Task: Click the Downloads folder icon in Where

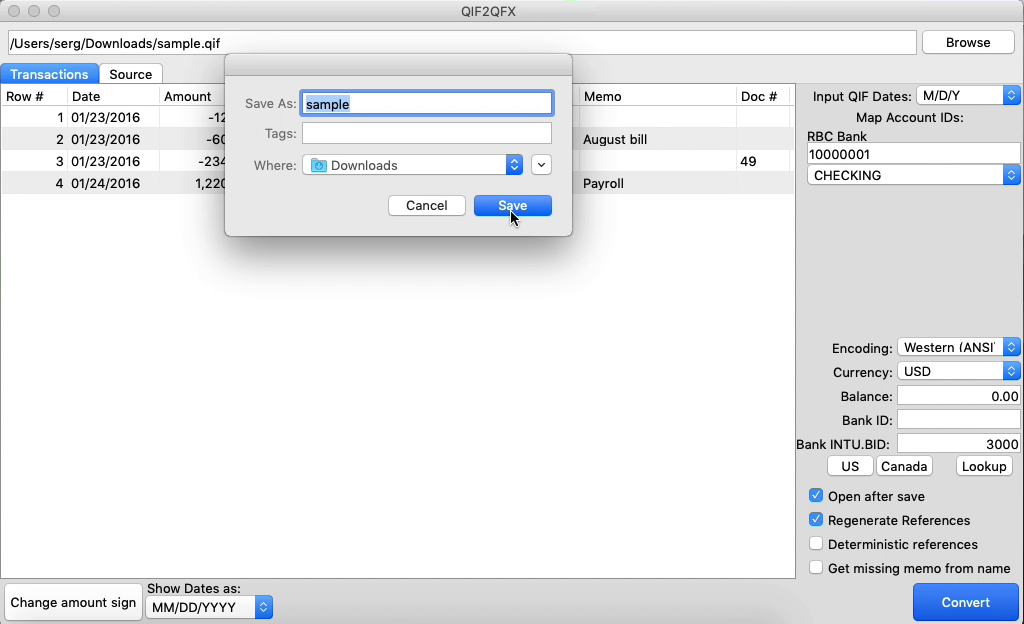Action: coord(319,166)
